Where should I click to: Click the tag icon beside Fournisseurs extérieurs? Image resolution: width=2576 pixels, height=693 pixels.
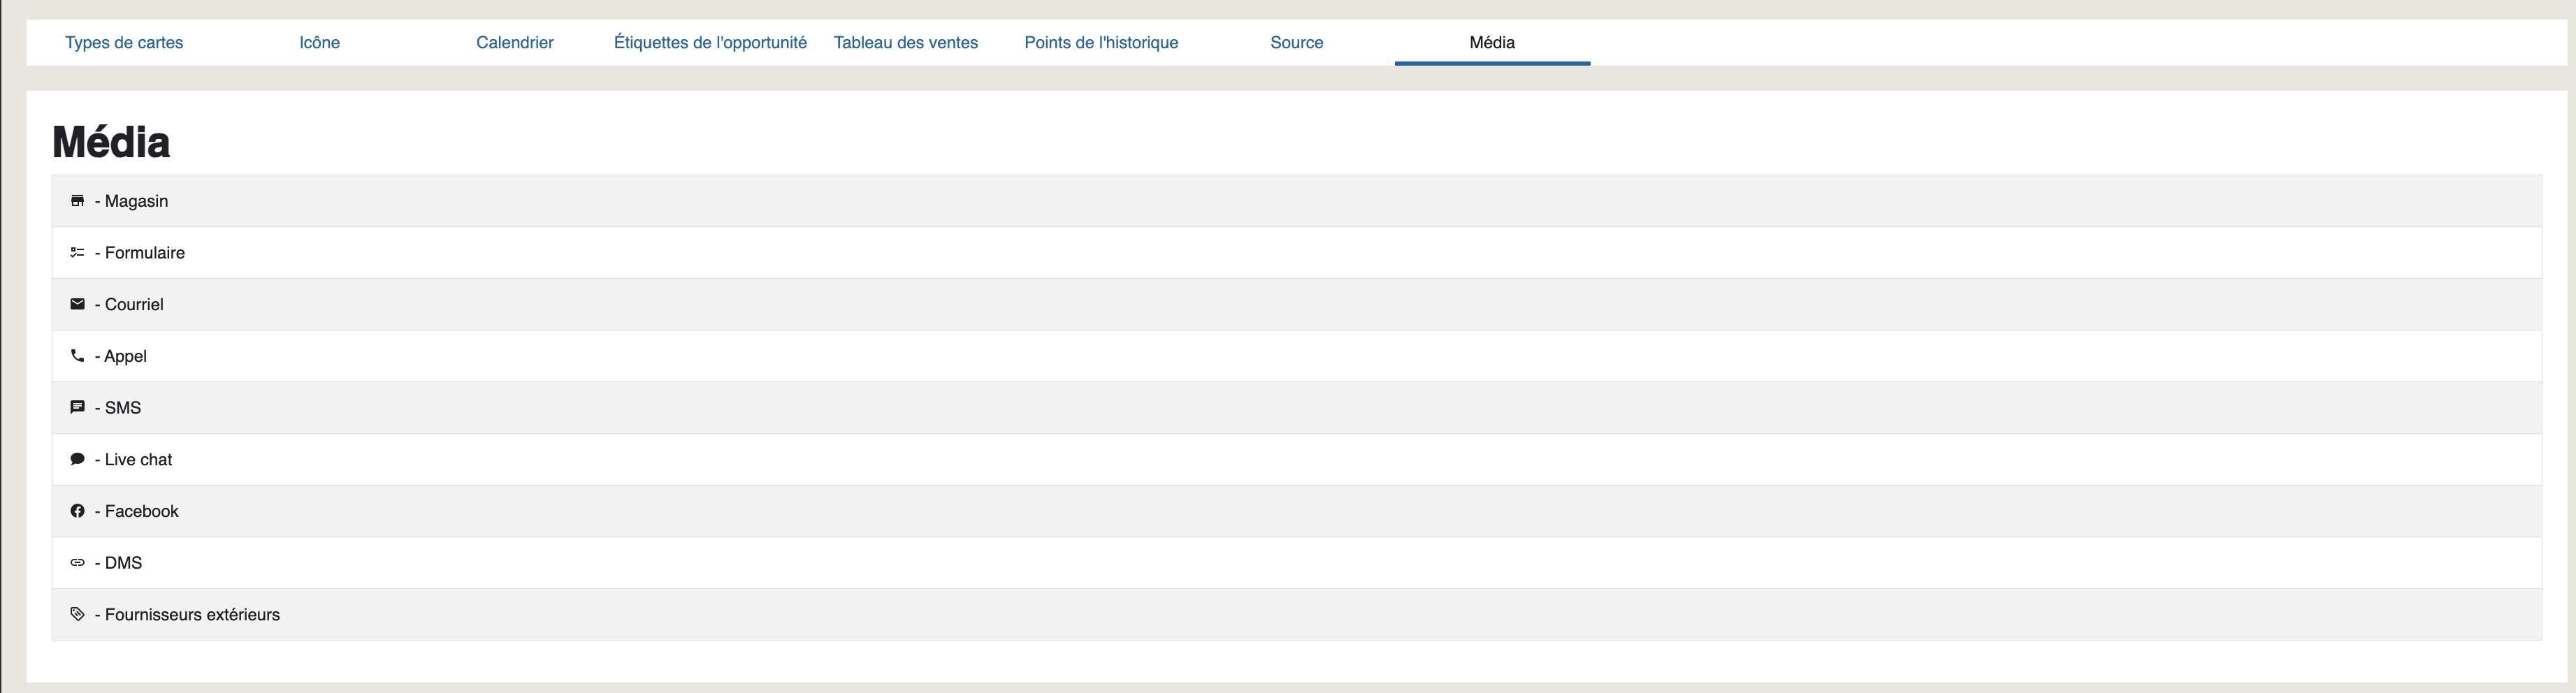(x=77, y=614)
